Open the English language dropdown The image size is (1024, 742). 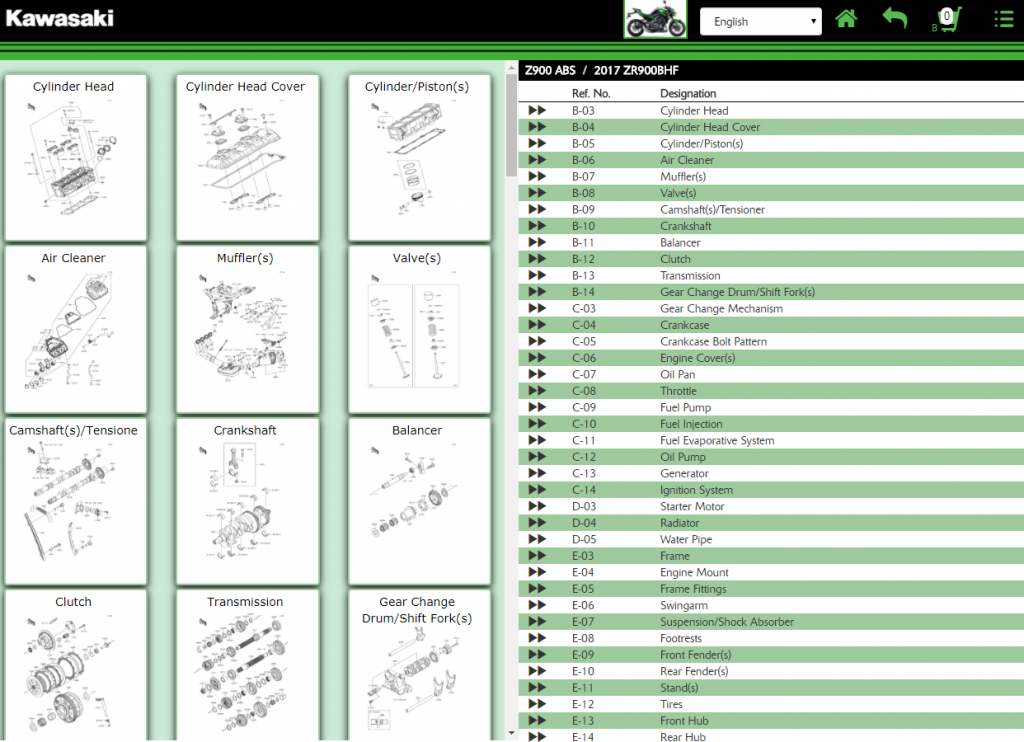click(761, 22)
